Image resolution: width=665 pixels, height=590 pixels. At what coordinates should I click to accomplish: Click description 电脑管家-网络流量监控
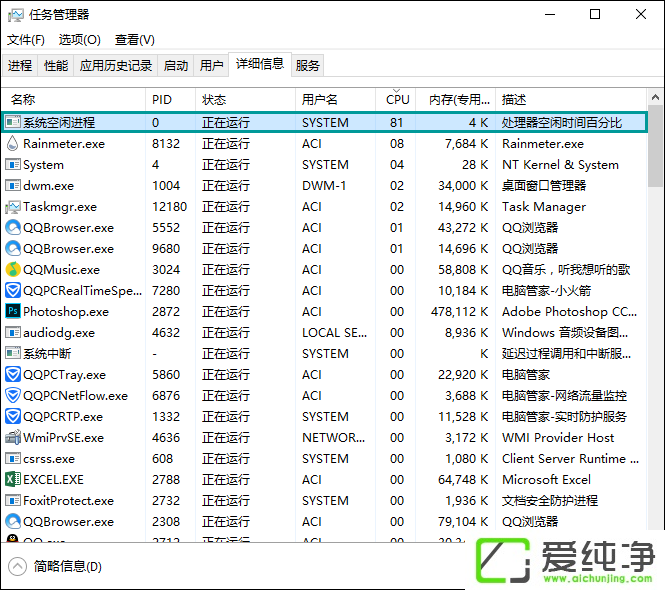click(x=564, y=395)
